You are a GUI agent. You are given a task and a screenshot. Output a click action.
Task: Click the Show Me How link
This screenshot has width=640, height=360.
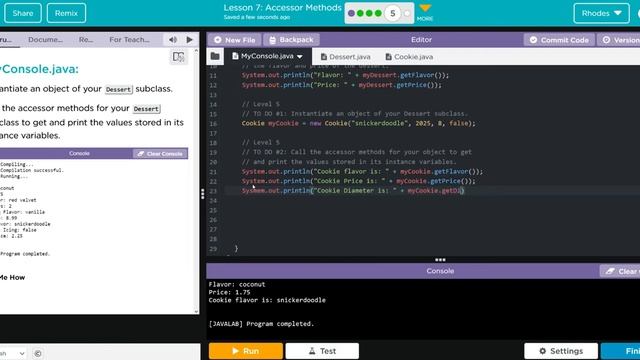pyautogui.click(x=12, y=277)
